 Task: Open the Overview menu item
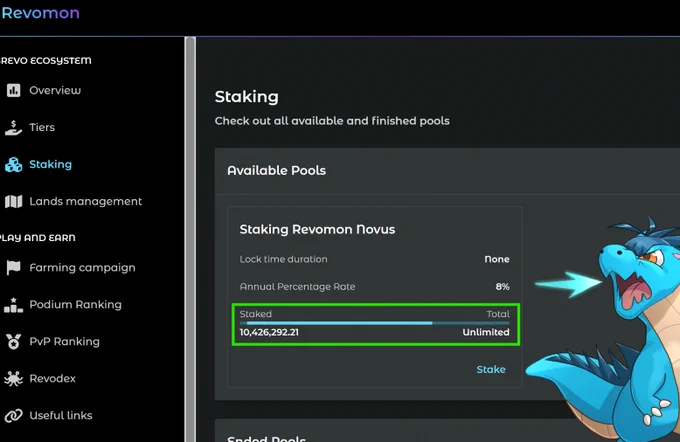pyautogui.click(x=55, y=90)
